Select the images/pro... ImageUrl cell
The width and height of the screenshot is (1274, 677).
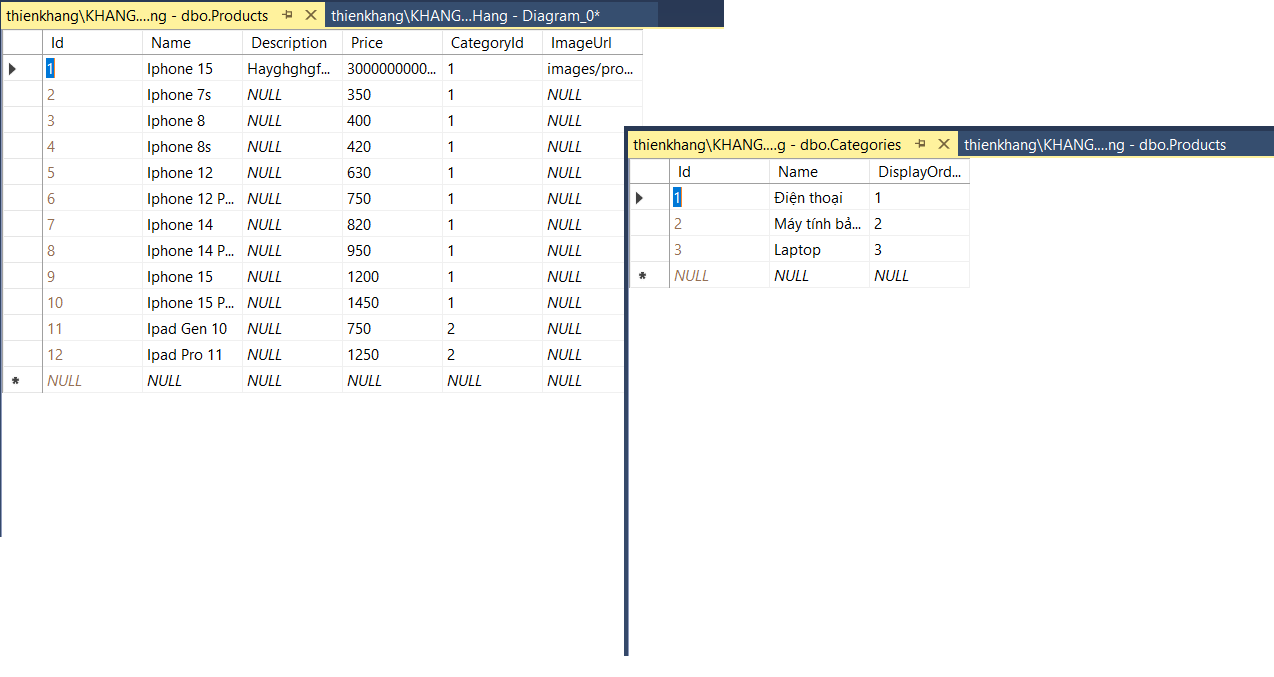click(592, 69)
